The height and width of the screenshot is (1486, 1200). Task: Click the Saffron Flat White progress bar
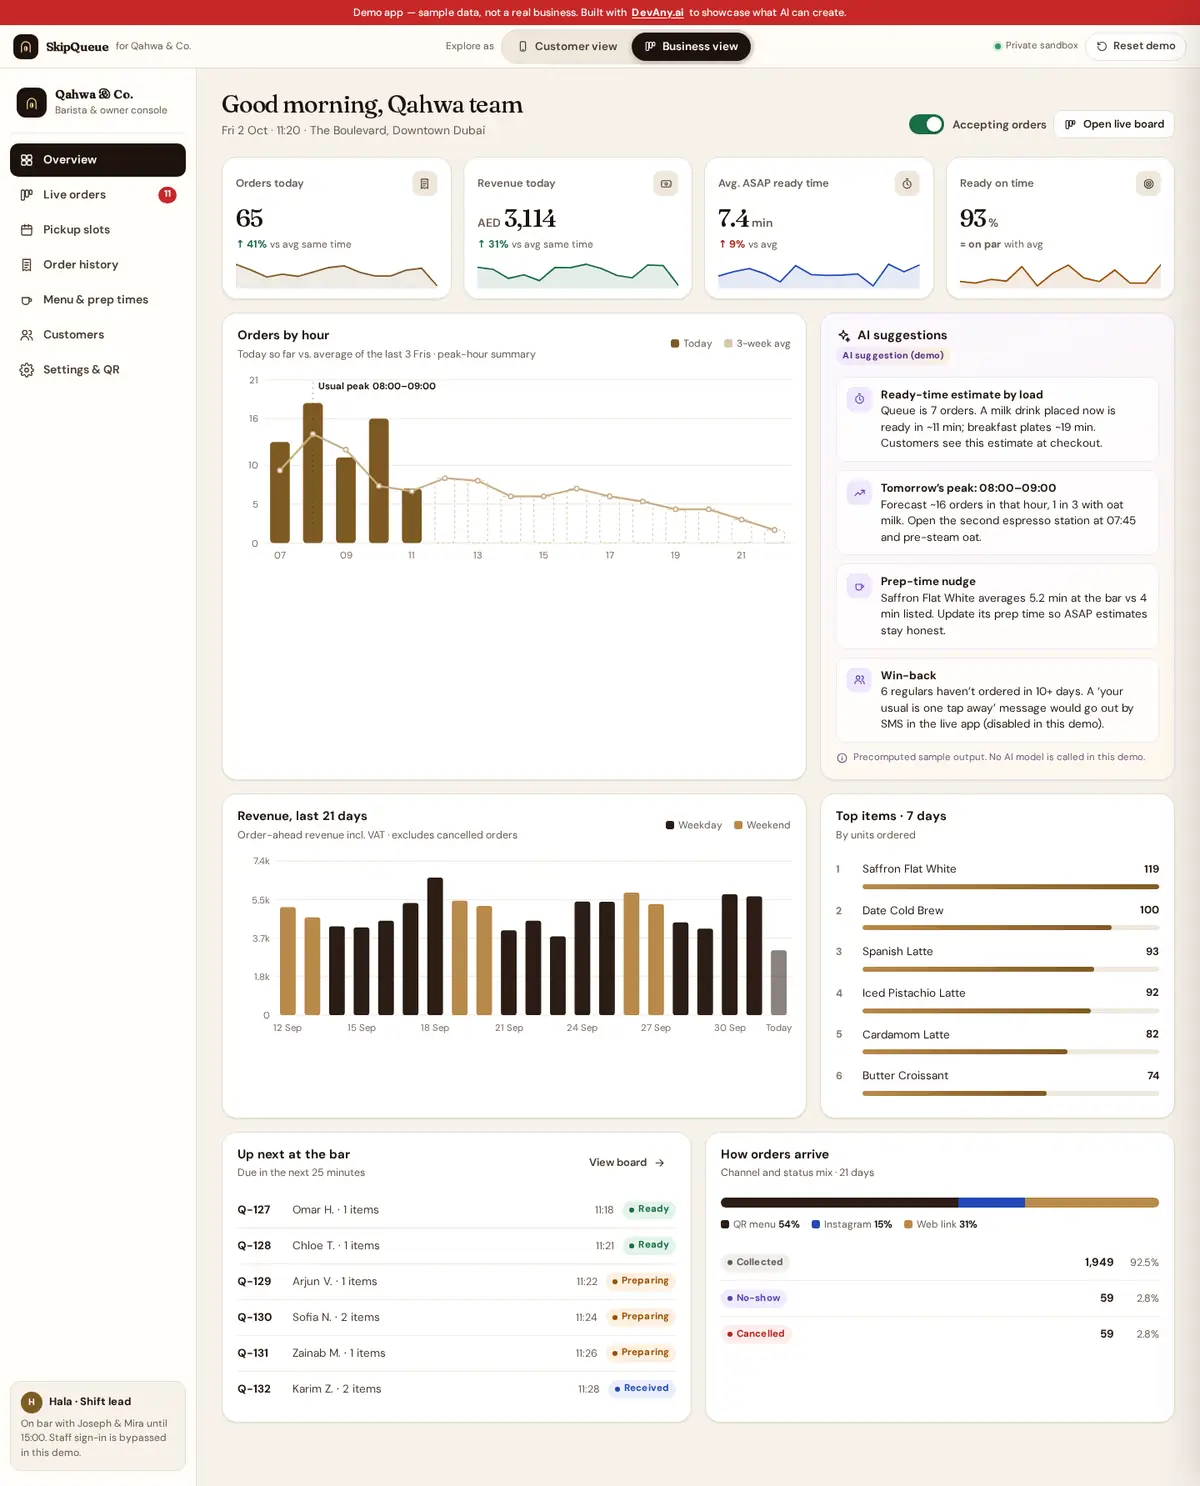pos(1010,887)
